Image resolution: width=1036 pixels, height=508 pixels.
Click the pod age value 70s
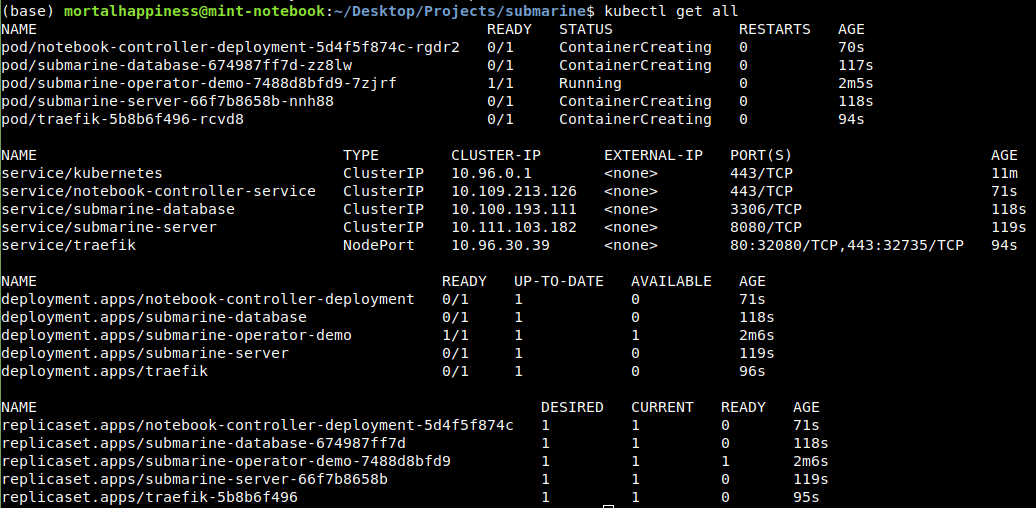click(851, 48)
